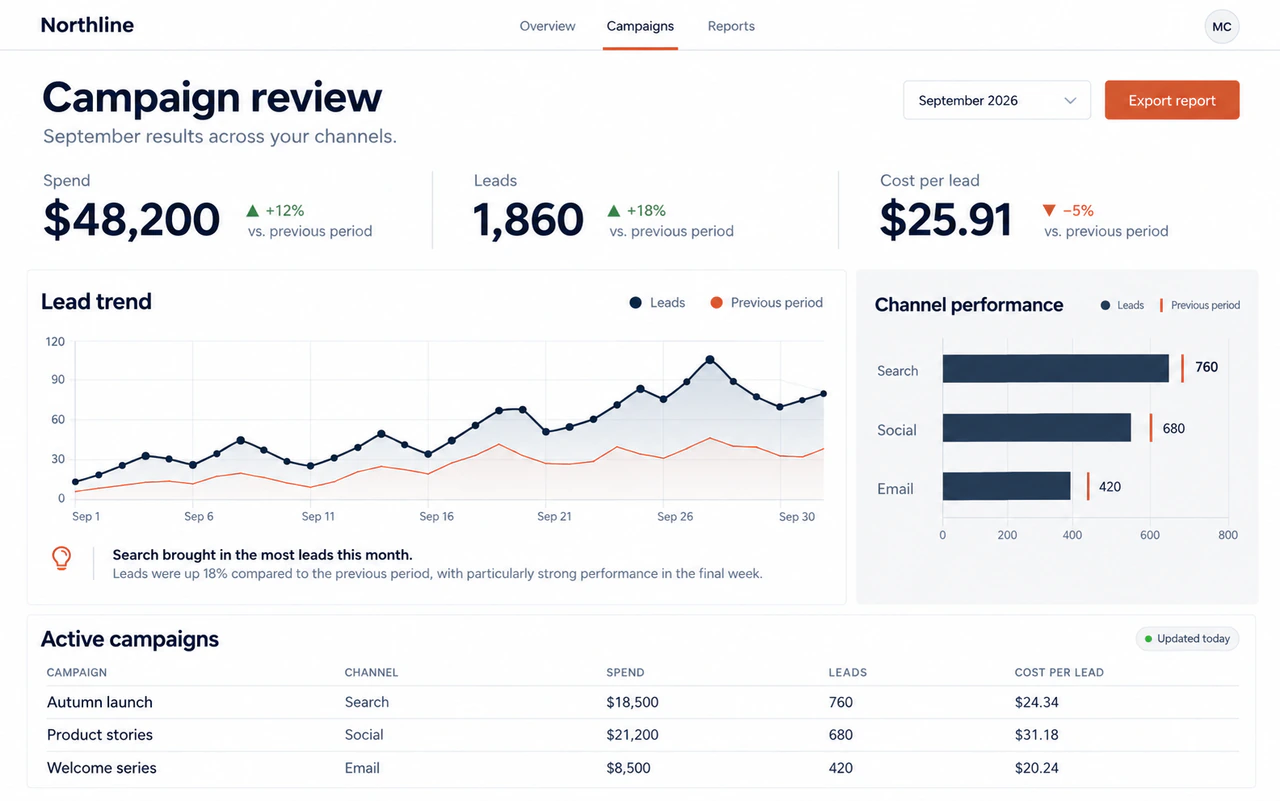Image resolution: width=1280 pixels, height=801 pixels.
Task: Click the $25.91 Cost per lead value
Action: point(946,220)
